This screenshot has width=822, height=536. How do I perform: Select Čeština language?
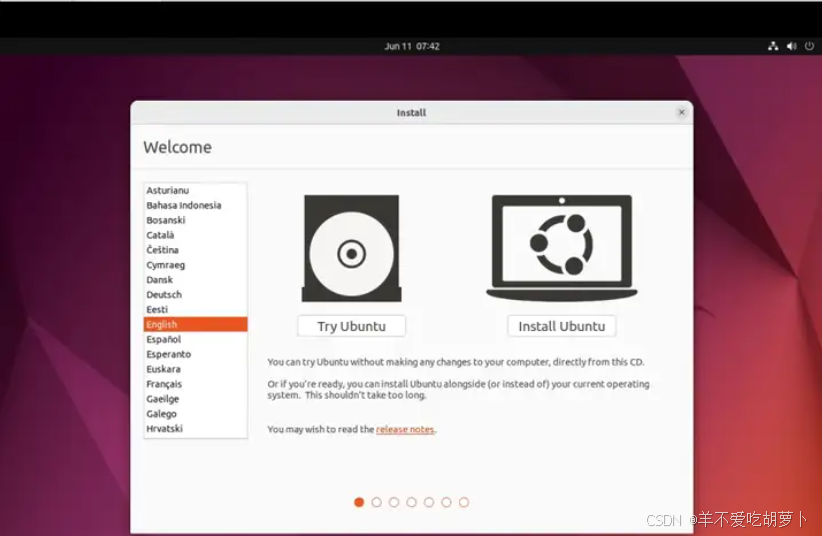coord(195,250)
